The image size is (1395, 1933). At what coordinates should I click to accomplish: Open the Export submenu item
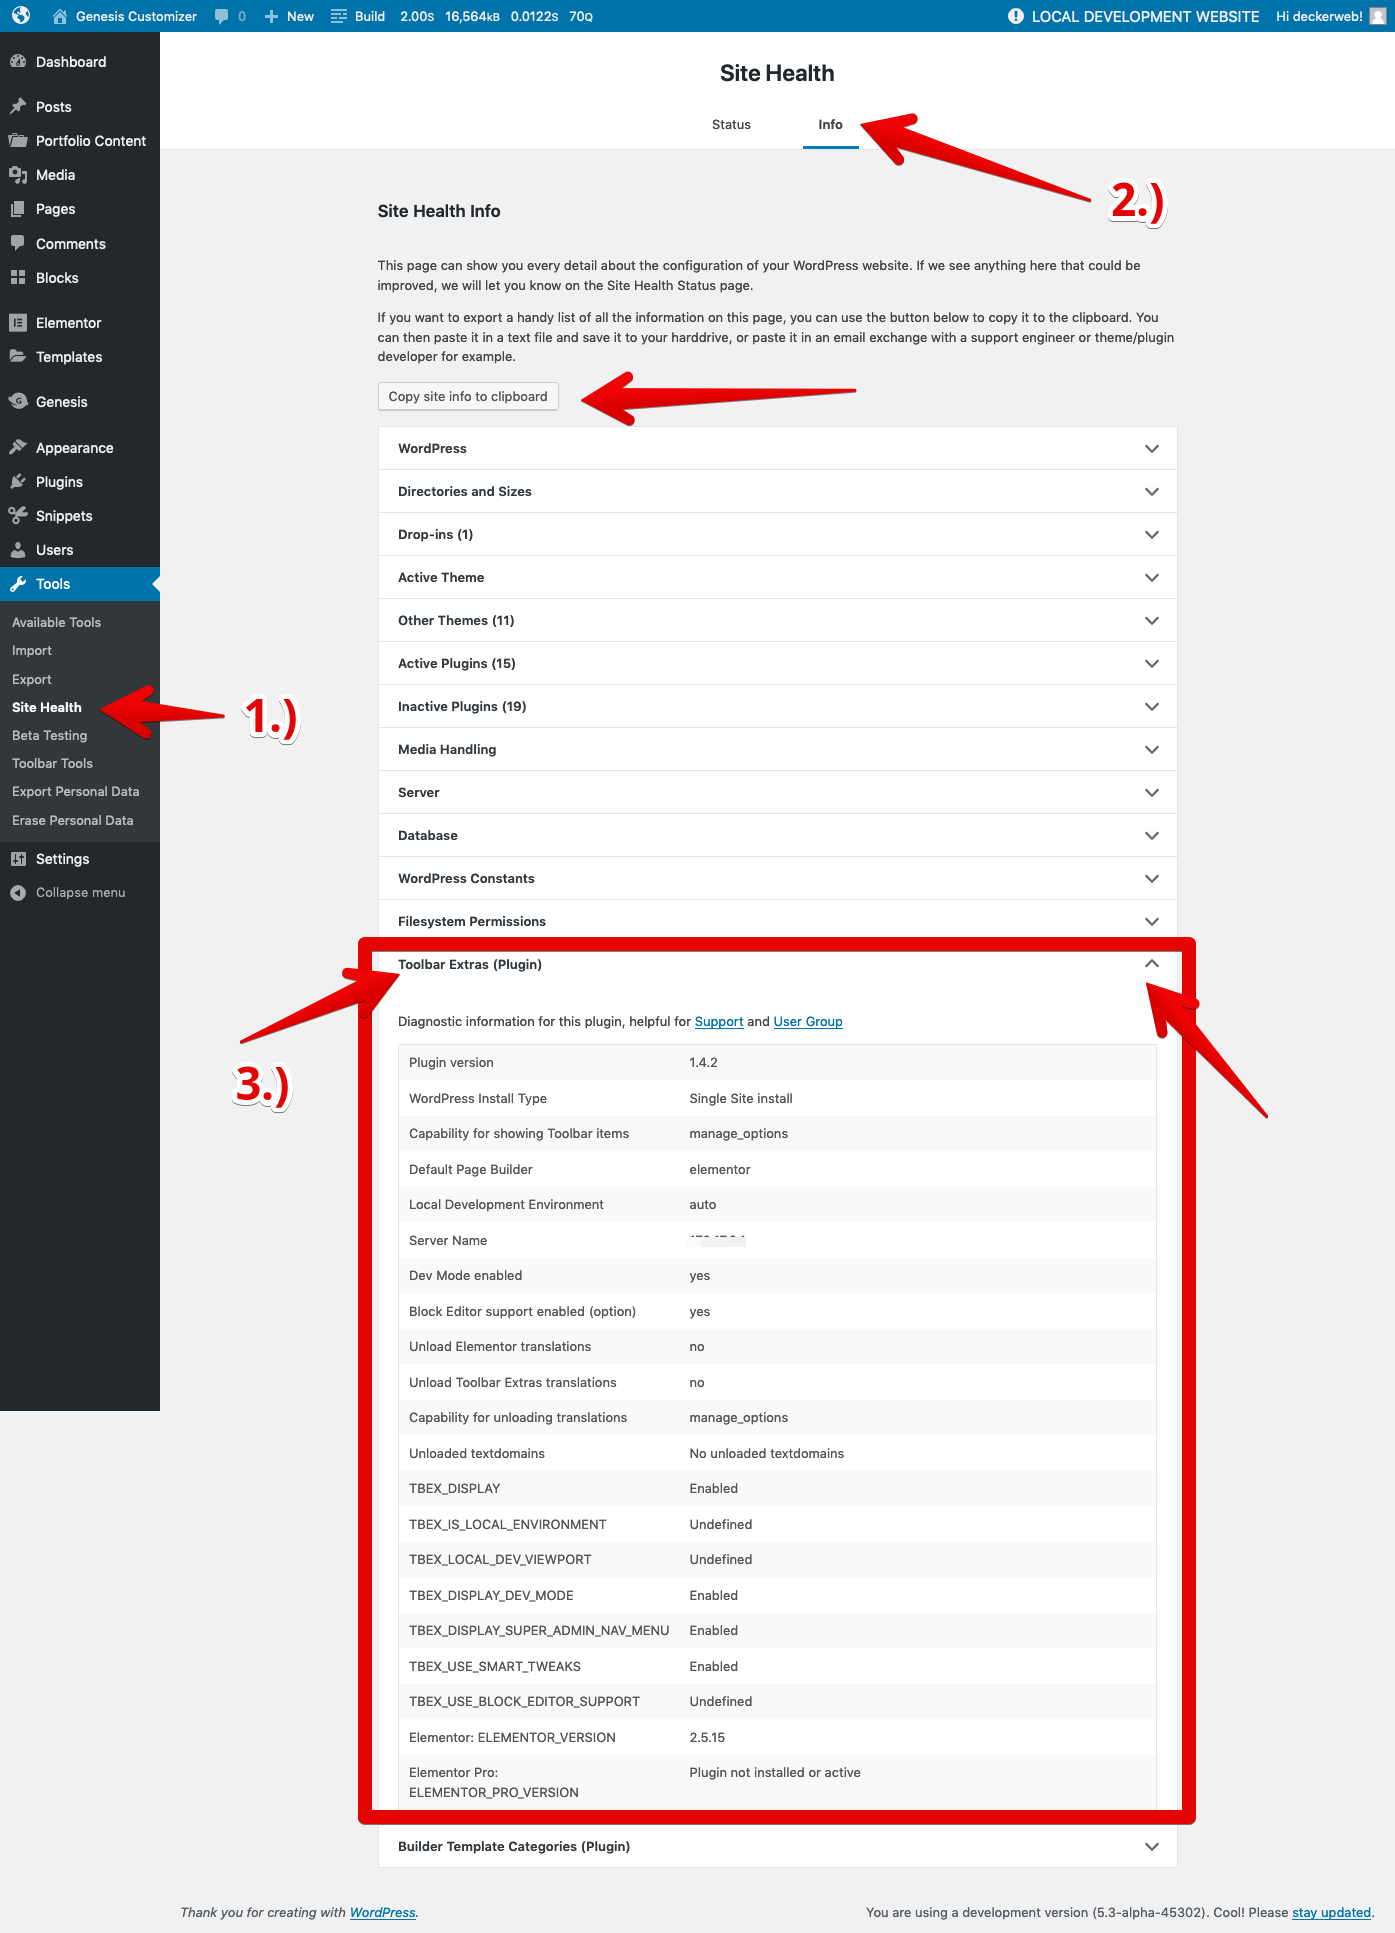32,679
